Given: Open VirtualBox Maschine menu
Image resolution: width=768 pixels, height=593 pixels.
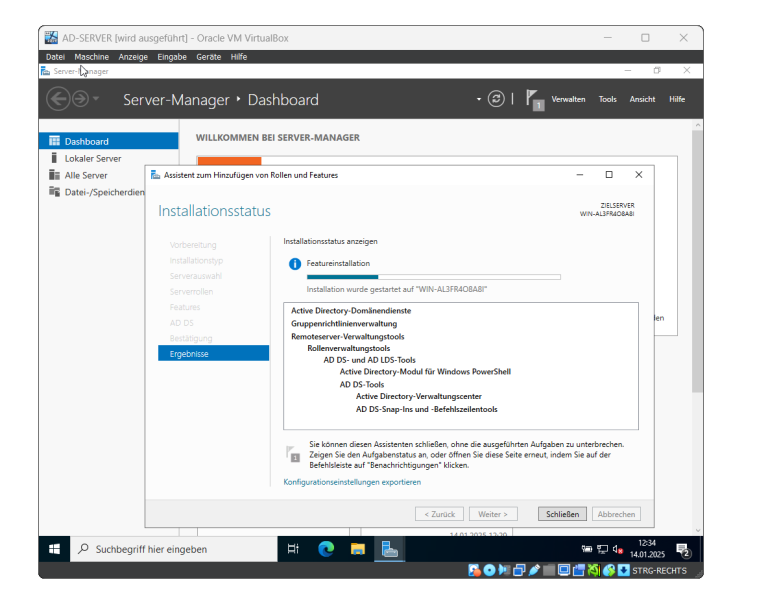Looking at the screenshot, I should point(92,57).
